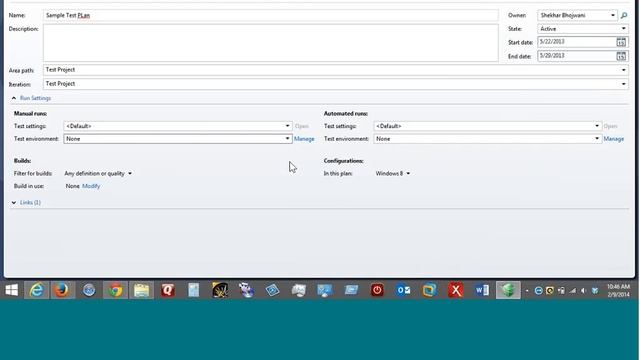Click inside the Description text area
The height and width of the screenshot is (360, 640).
pos(271,43)
